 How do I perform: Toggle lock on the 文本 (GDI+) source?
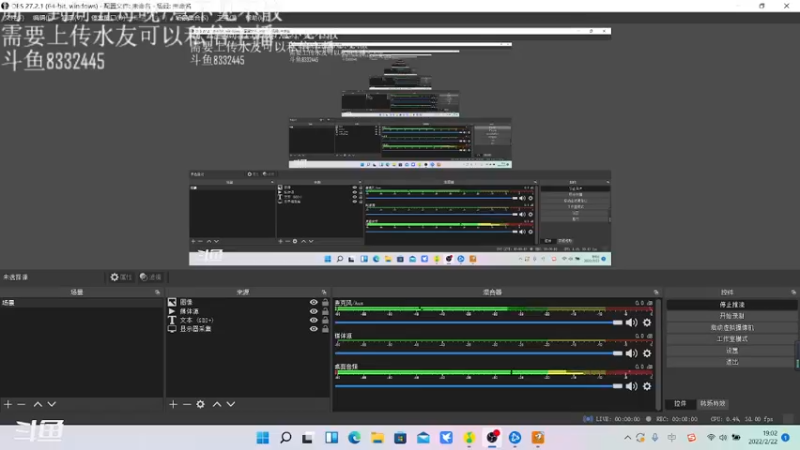pos(325,320)
